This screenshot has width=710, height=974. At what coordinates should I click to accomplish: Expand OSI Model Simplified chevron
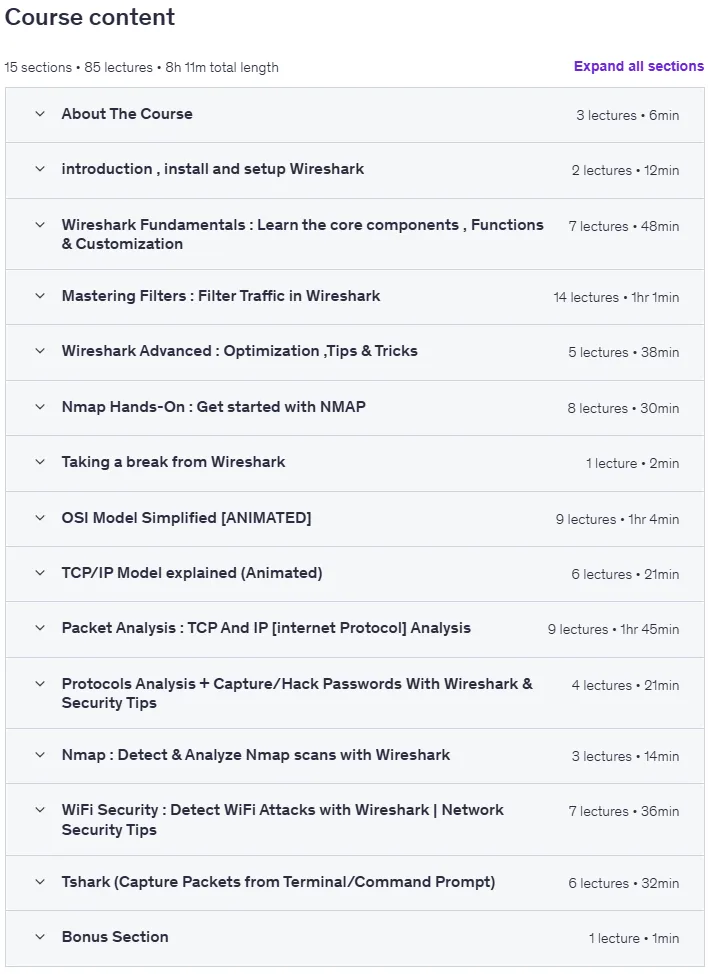click(x=40, y=517)
